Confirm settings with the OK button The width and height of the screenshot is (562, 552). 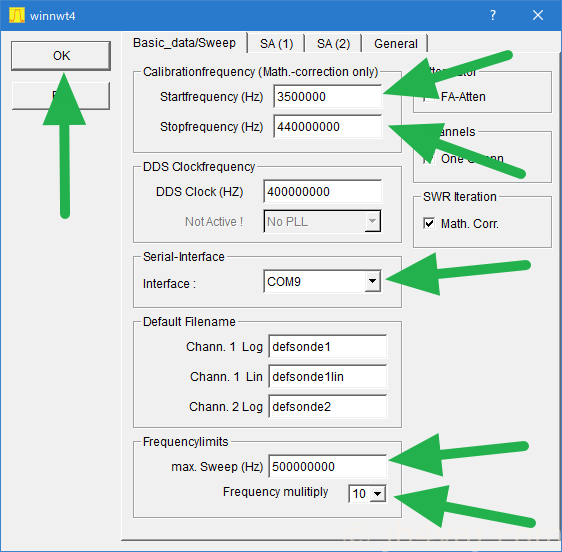[61, 56]
